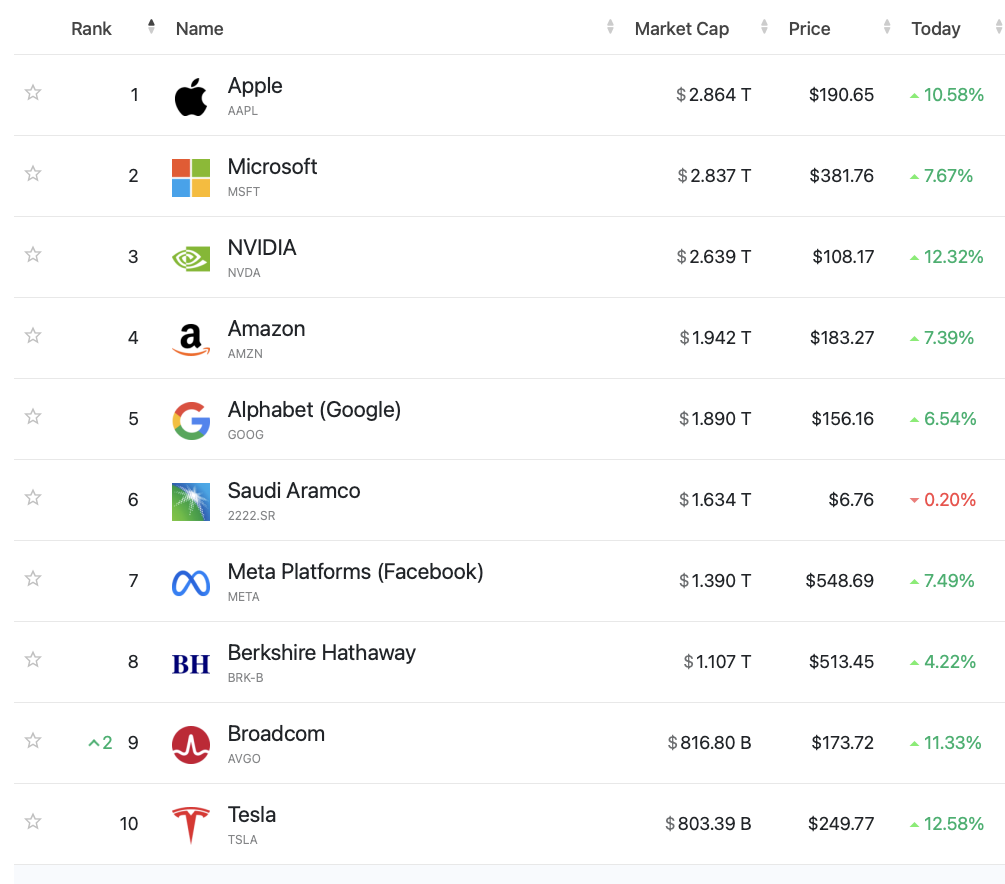Sort alphabetically using Name column header

click(200, 29)
